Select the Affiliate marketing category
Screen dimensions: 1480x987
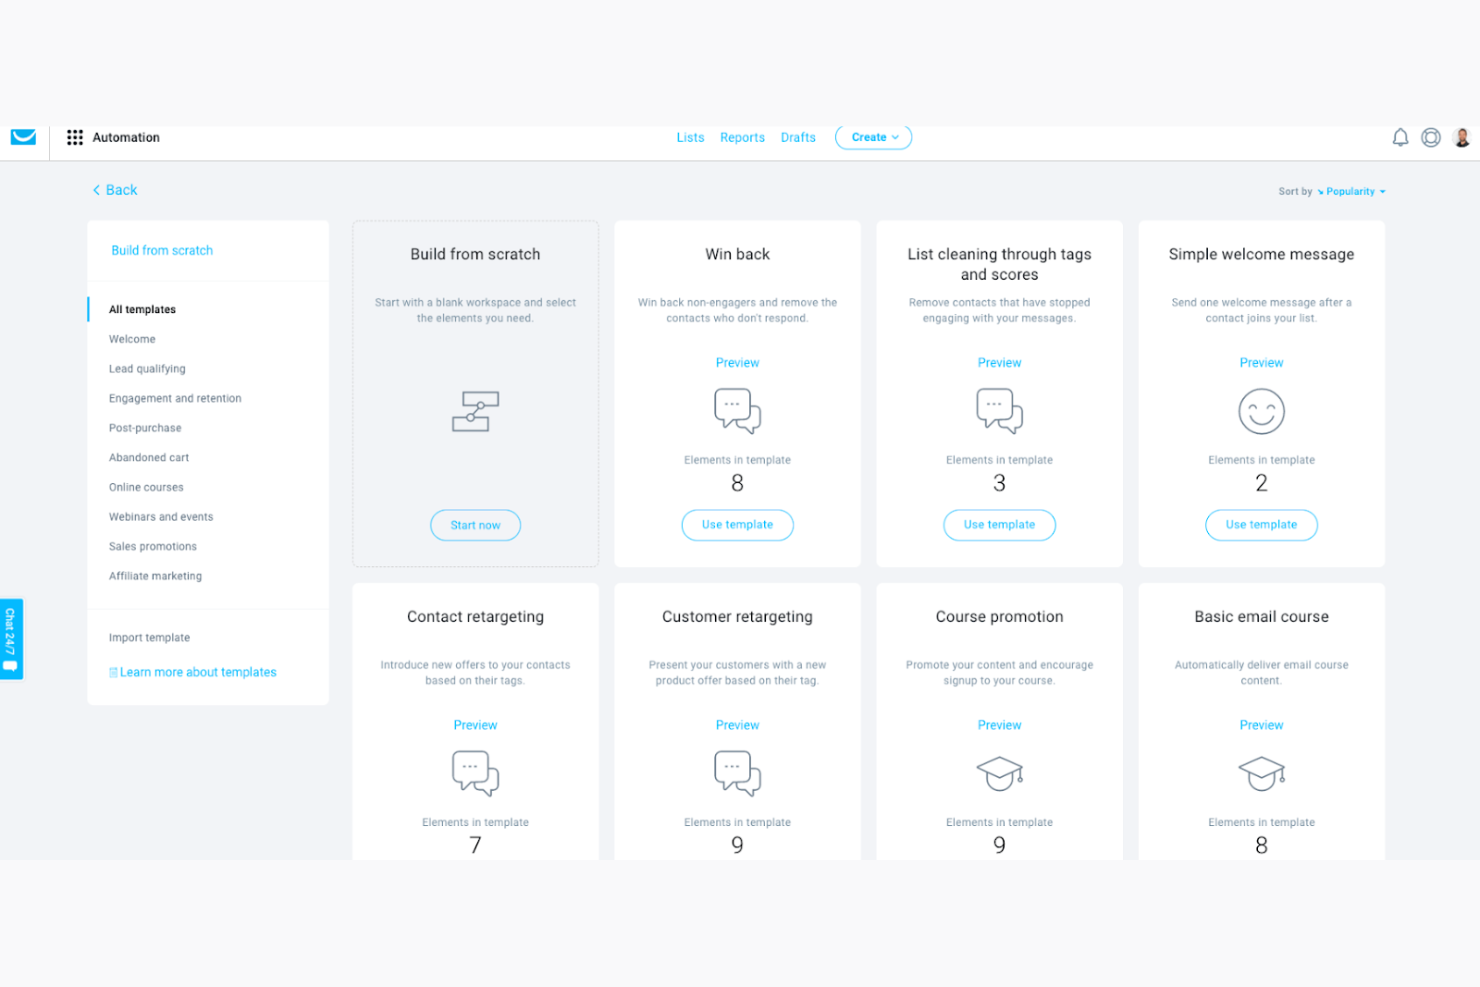click(x=155, y=576)
